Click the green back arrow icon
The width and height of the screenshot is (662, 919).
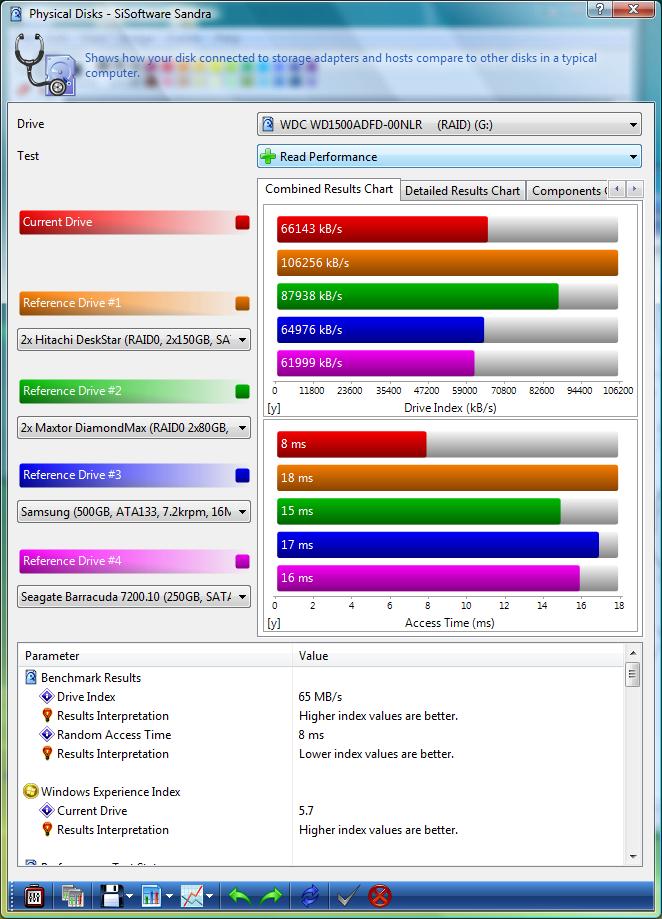240,896
